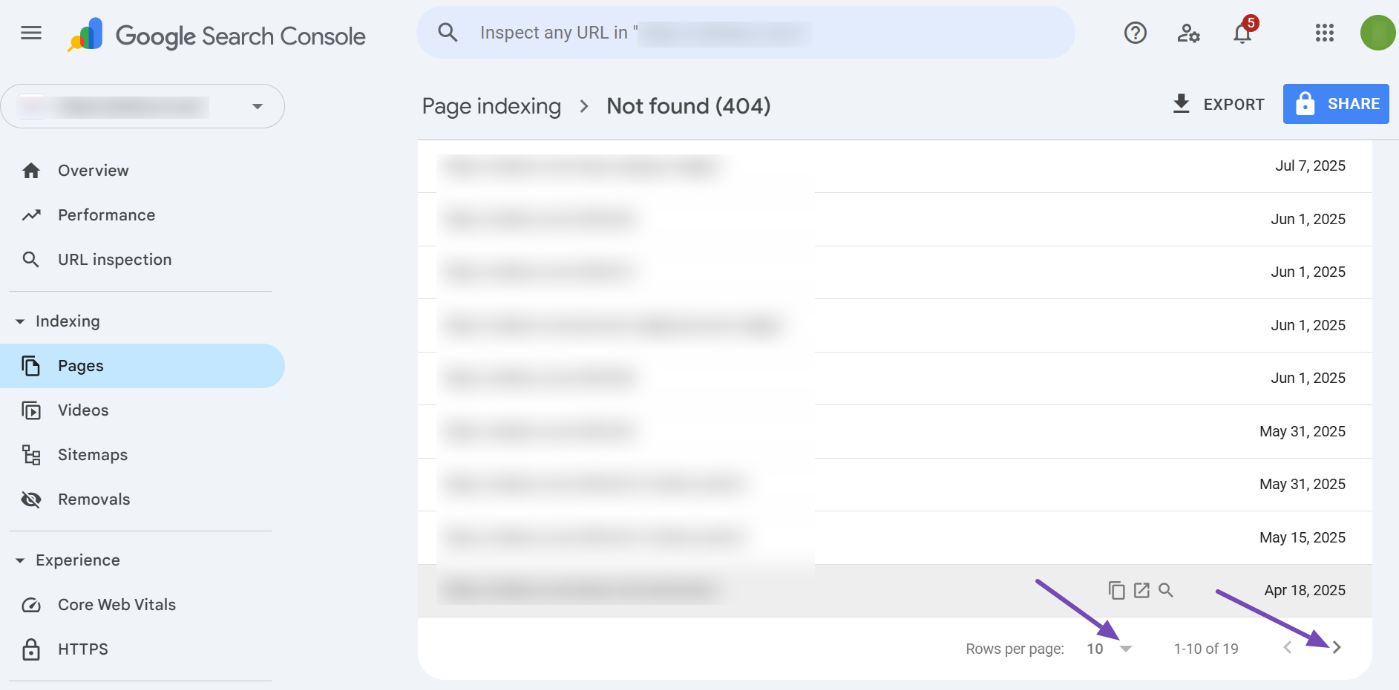Click Page indexing breadcrumb link
Screen dimensions: 1399x690
coord(491,106)
